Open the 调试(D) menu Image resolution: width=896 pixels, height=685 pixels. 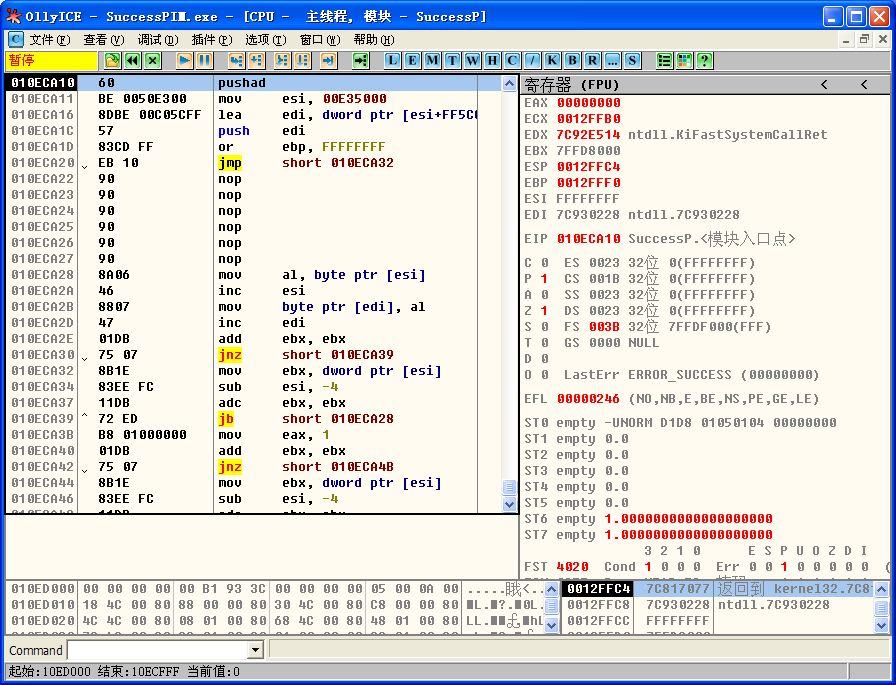point(158,39)
